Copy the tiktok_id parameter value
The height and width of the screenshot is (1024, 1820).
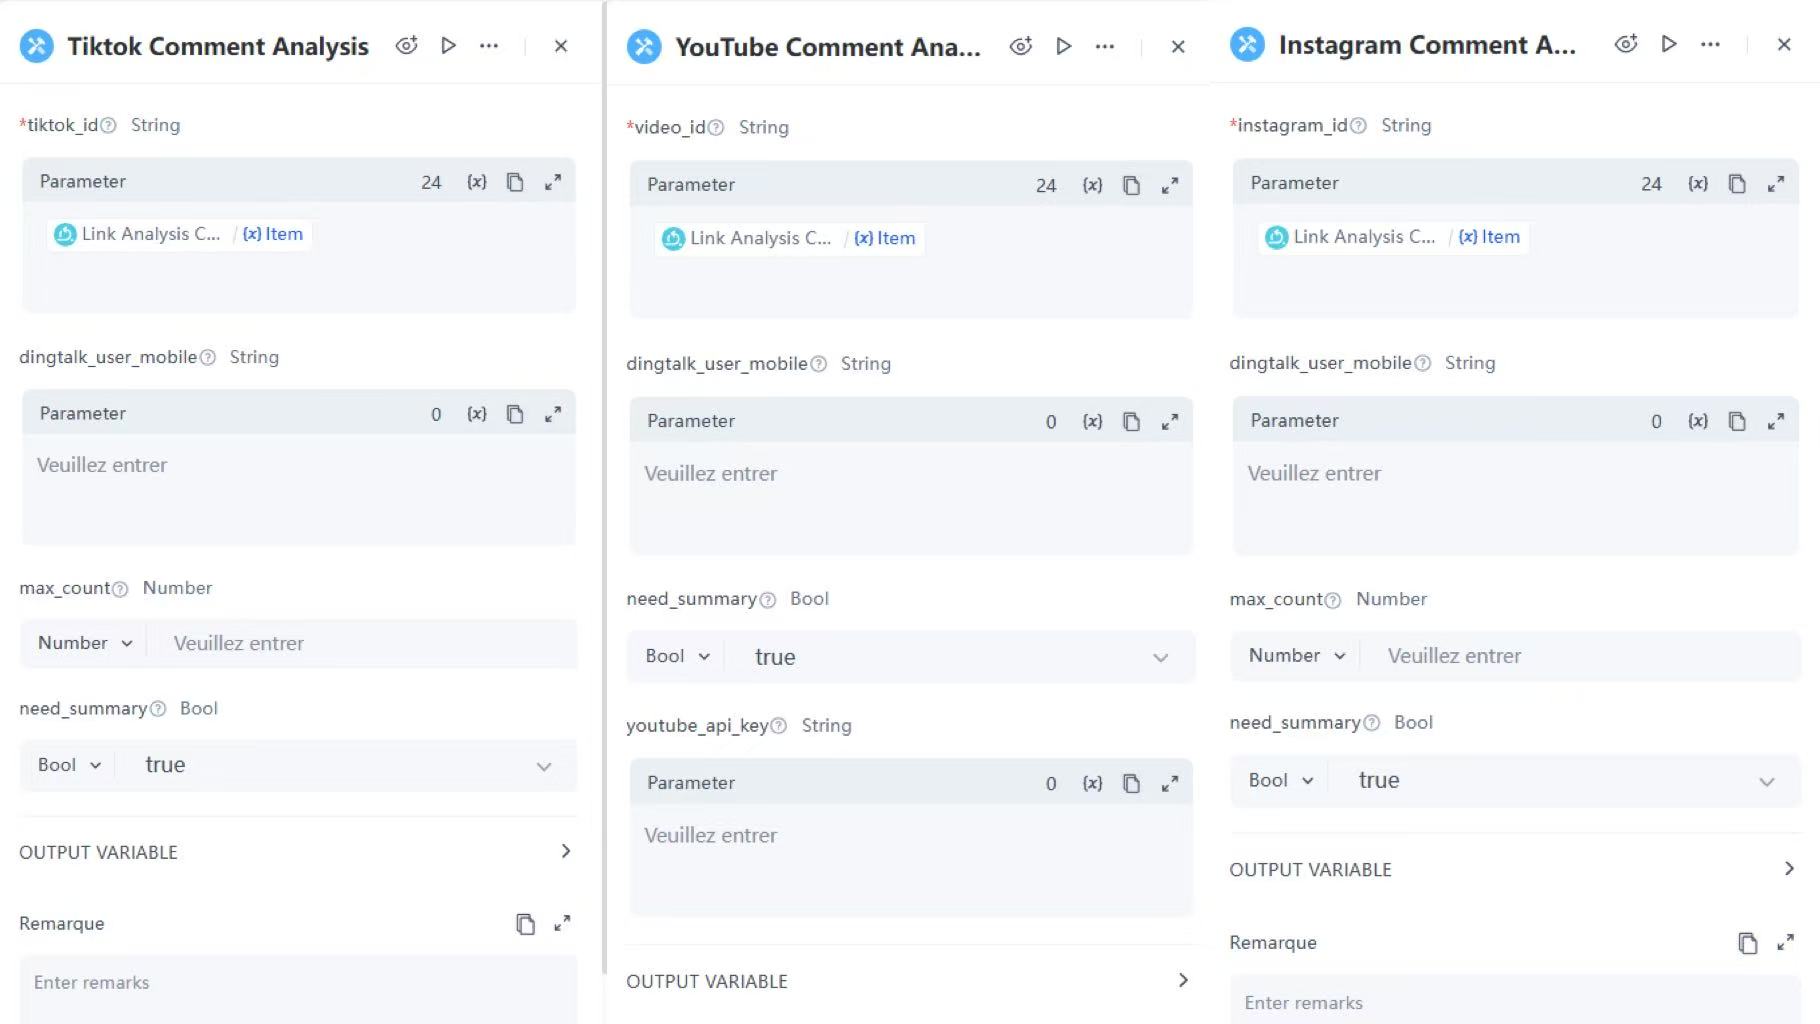coord(515,182)
